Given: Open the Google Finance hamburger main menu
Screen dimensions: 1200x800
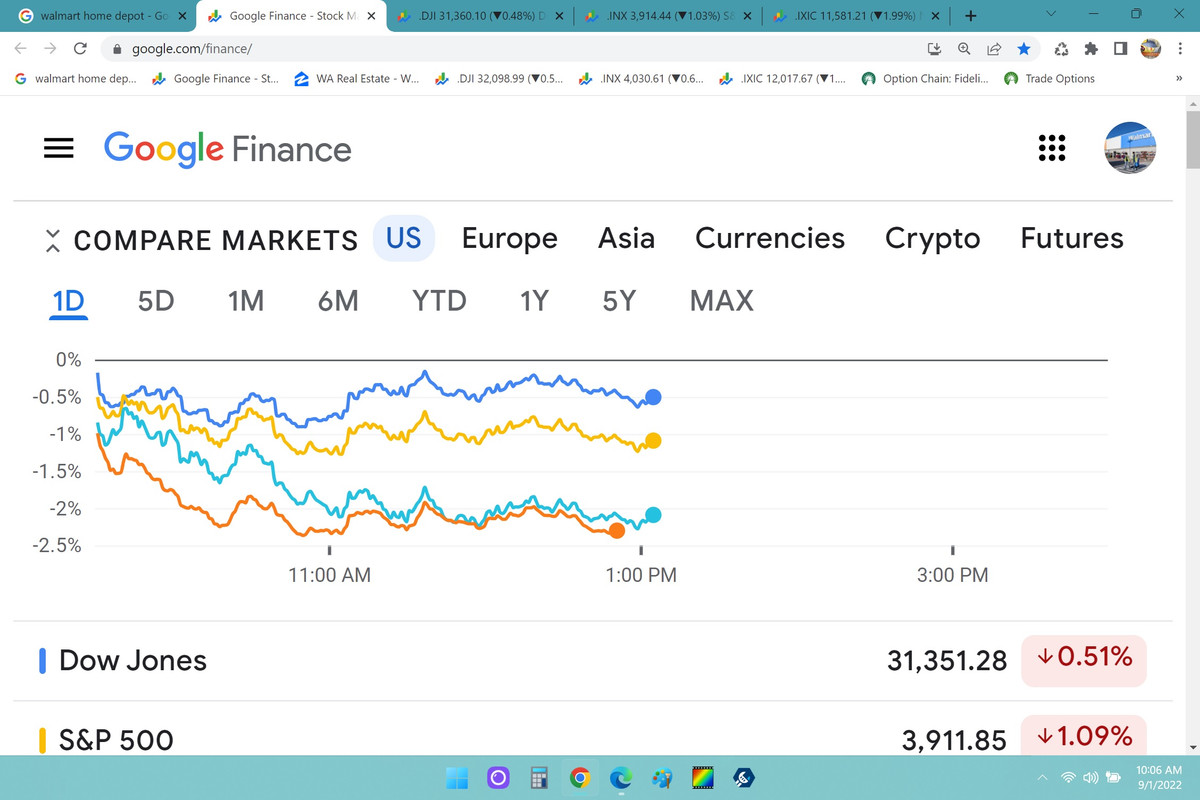Looking at the screenshot, I should coord(59,148).
